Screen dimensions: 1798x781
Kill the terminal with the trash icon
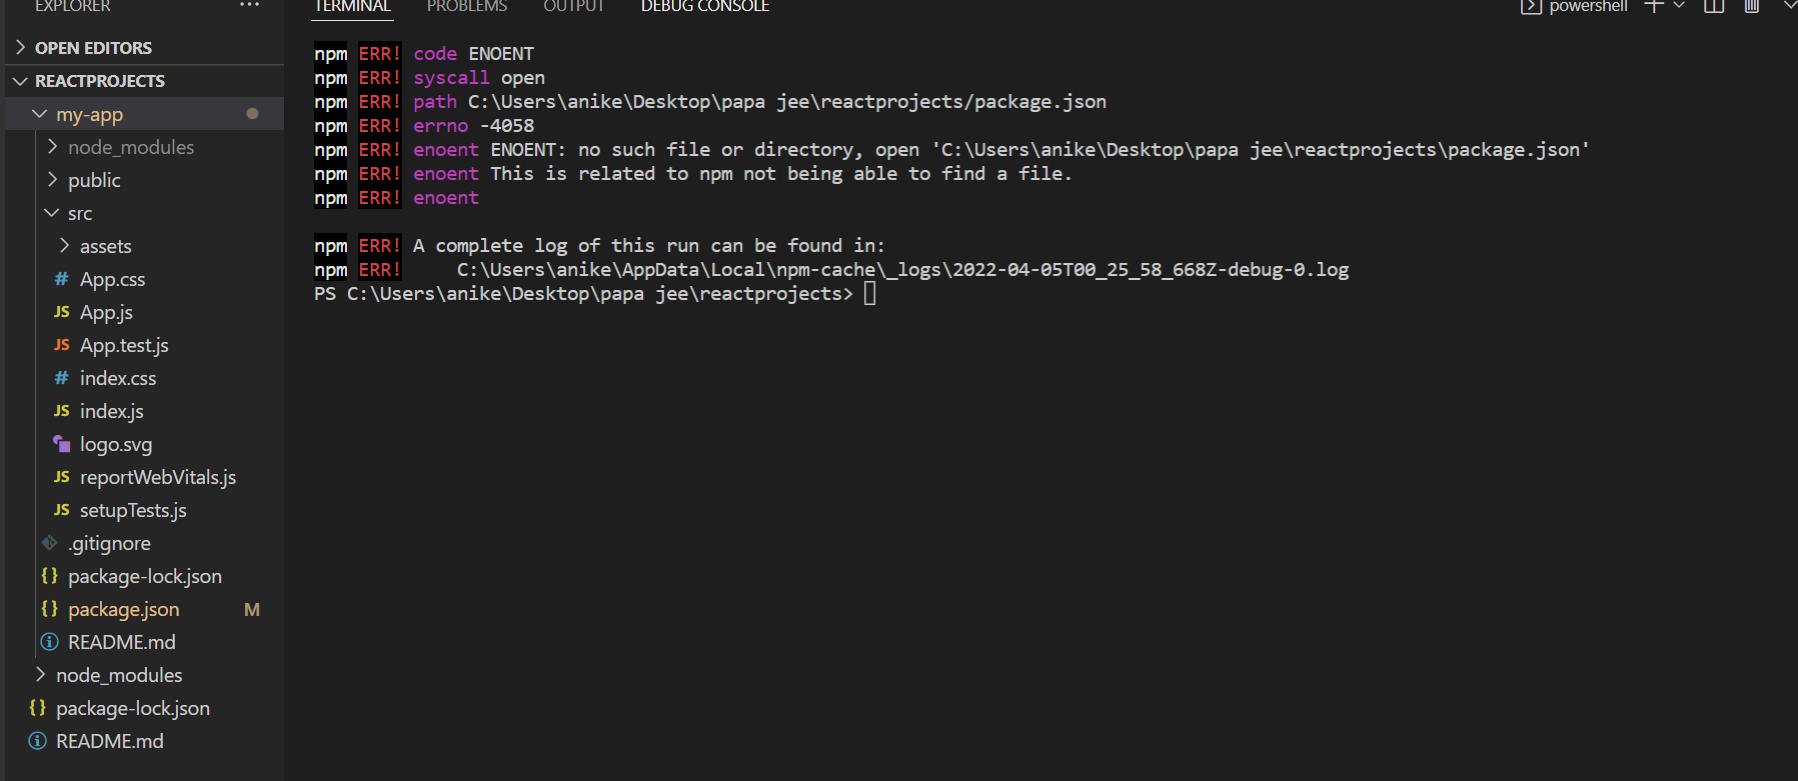click(x=1751, y=7)
